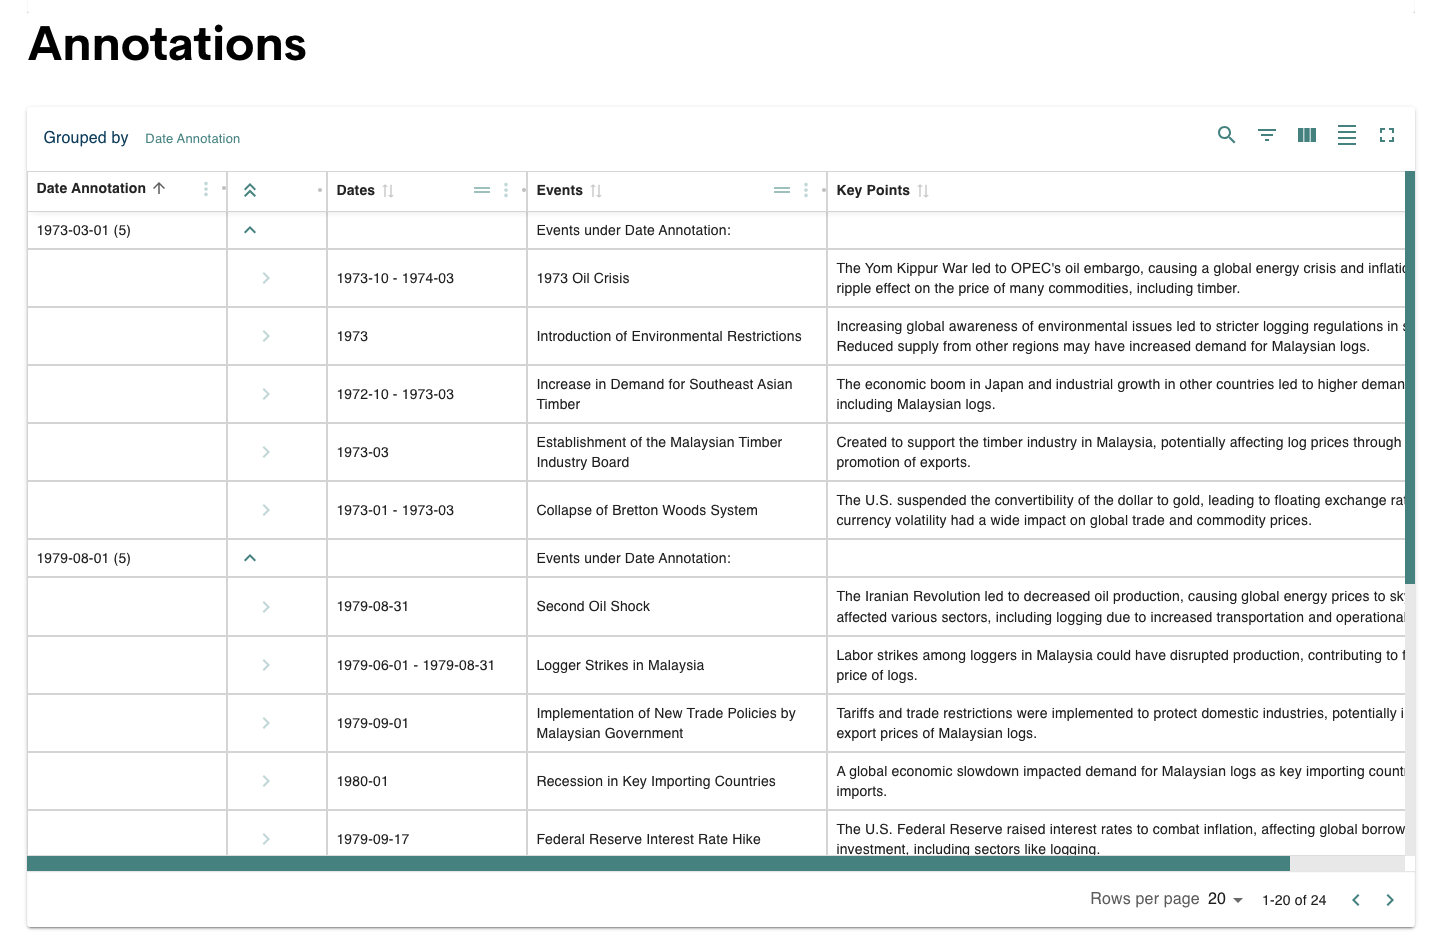
Task: Select the 1979-06-01 - 1979-08-31 date cell
Action: point(427,665)
